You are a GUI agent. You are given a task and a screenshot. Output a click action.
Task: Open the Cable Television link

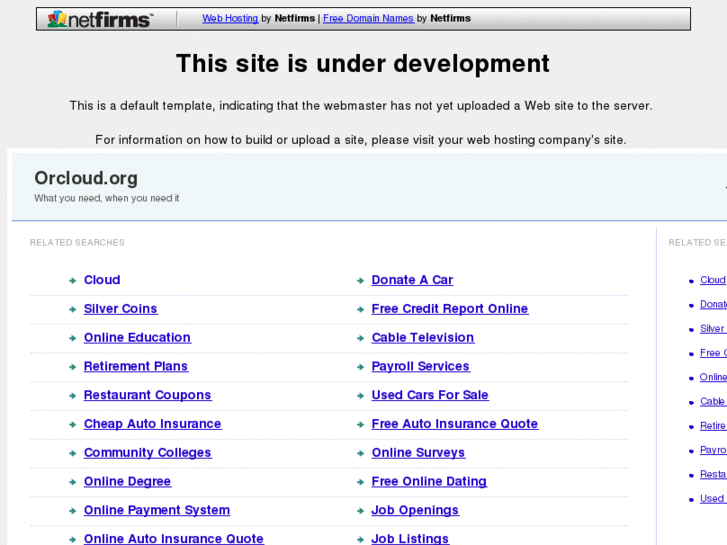tap(423, 337)
